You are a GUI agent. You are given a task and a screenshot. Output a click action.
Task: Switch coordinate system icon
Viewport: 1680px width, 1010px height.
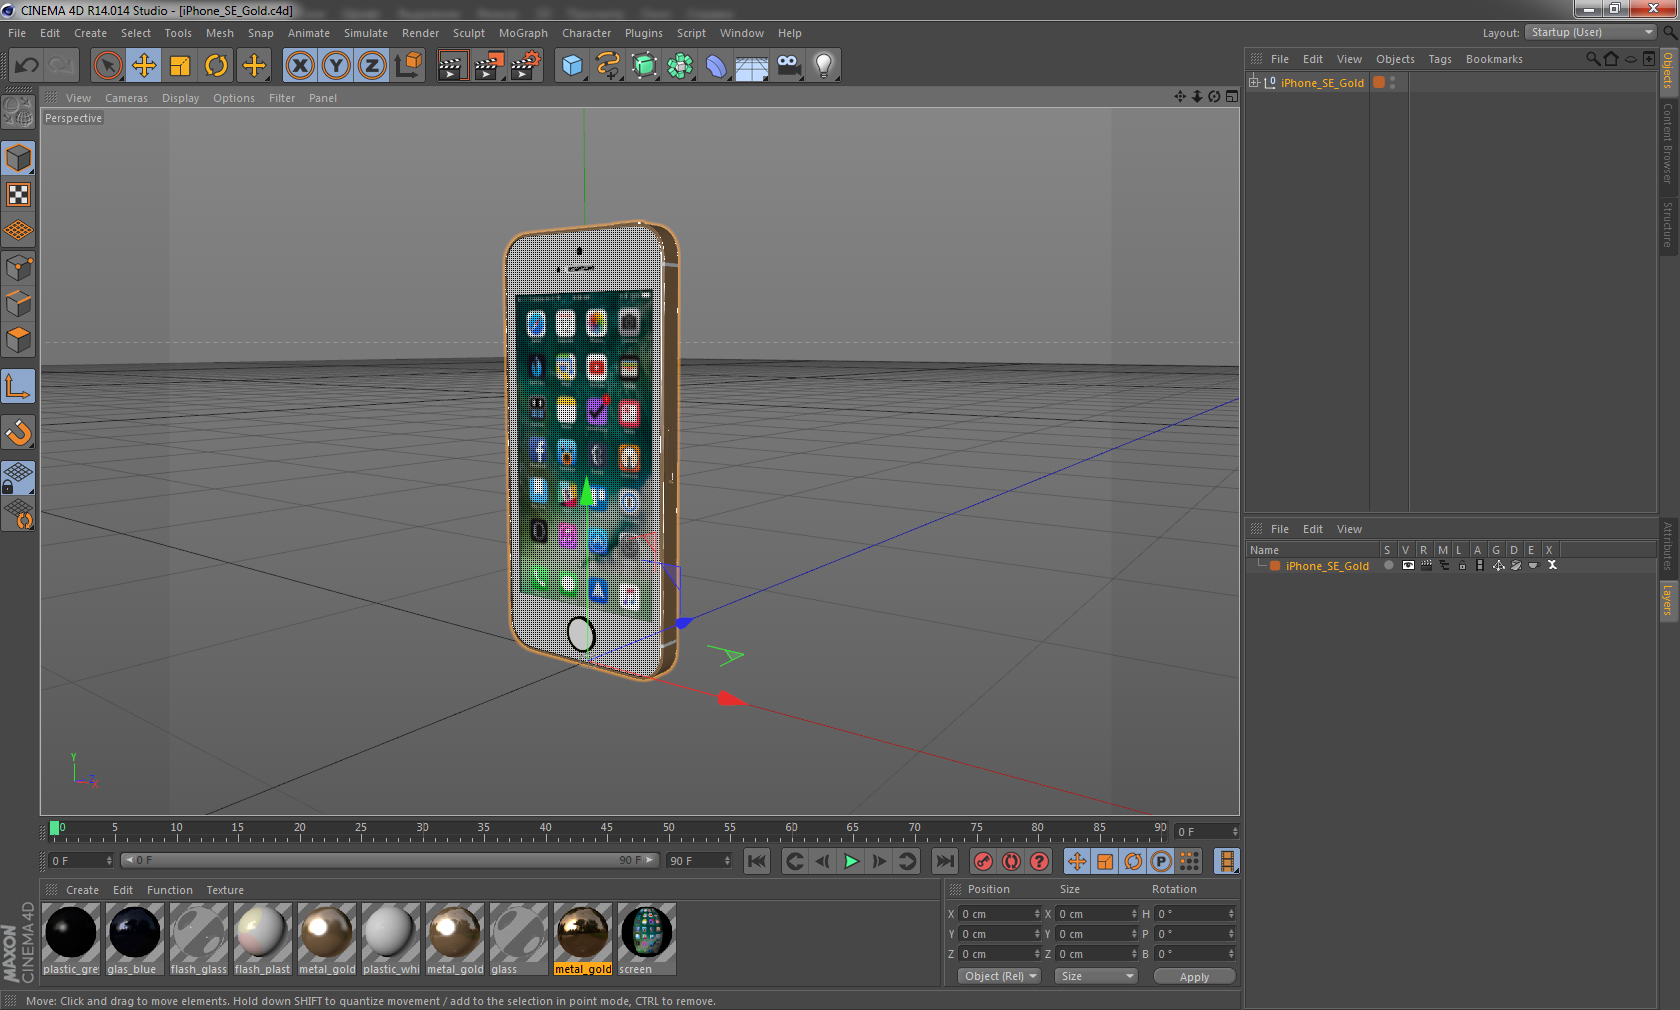click(409, 66)
